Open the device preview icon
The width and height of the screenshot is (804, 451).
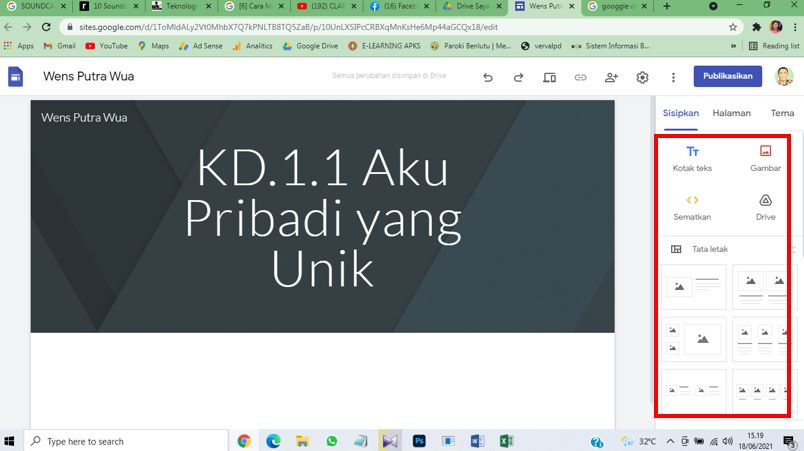point(549,77)
